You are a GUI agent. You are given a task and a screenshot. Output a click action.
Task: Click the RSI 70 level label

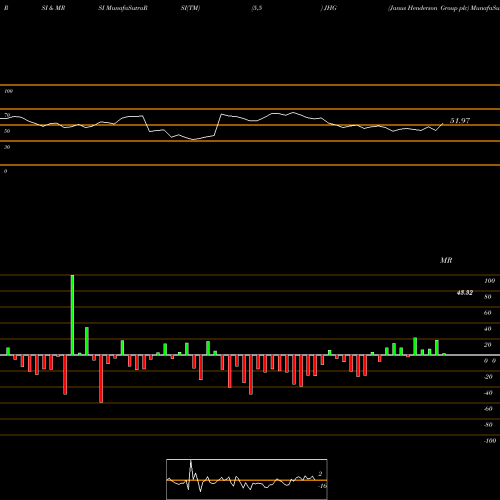(7, 115)
